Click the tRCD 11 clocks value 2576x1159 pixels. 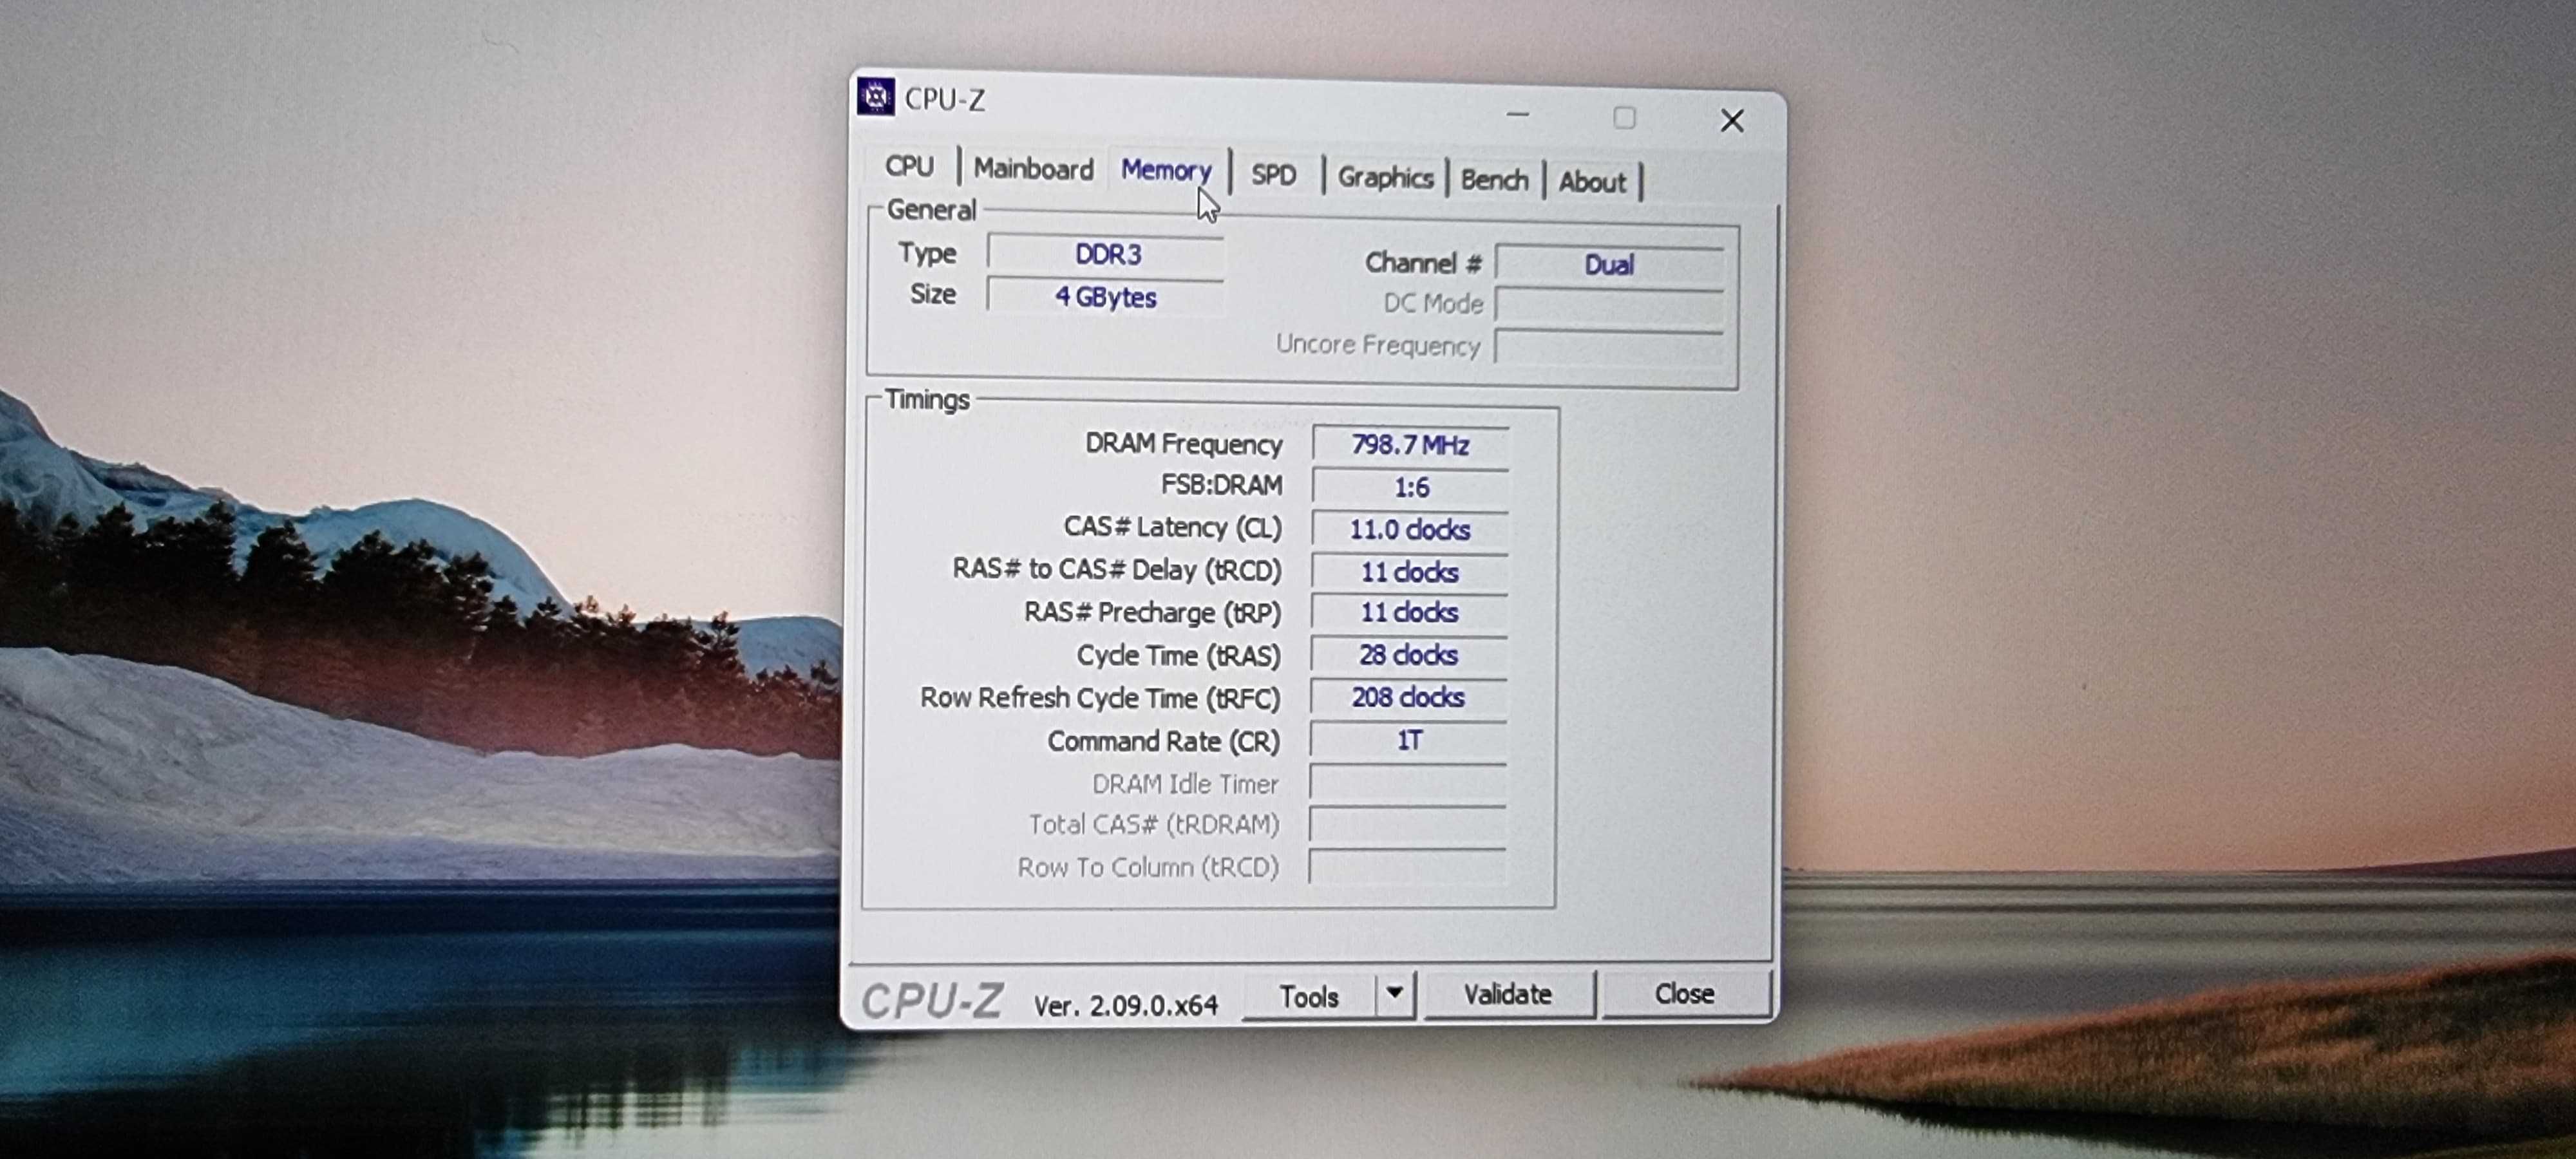1409,572
